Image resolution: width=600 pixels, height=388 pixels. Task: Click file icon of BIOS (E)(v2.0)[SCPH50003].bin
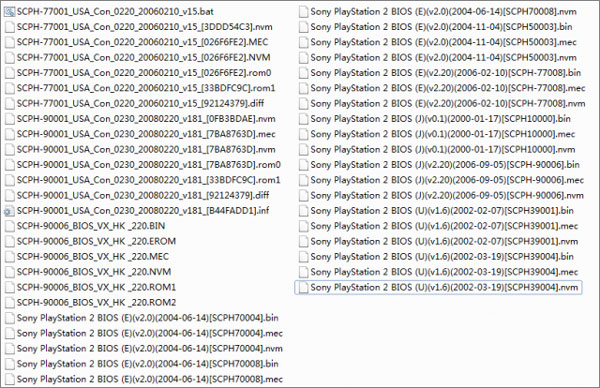303,27
